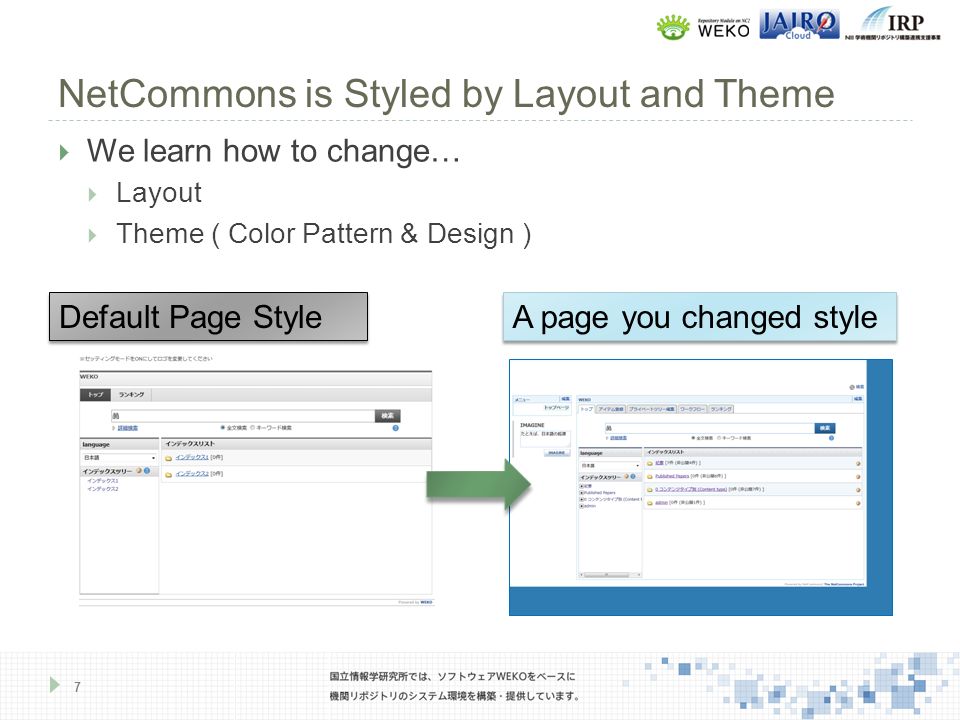Click the search input field in default page
The width and height of the screenshot is (960, 720).
point(242,416)
